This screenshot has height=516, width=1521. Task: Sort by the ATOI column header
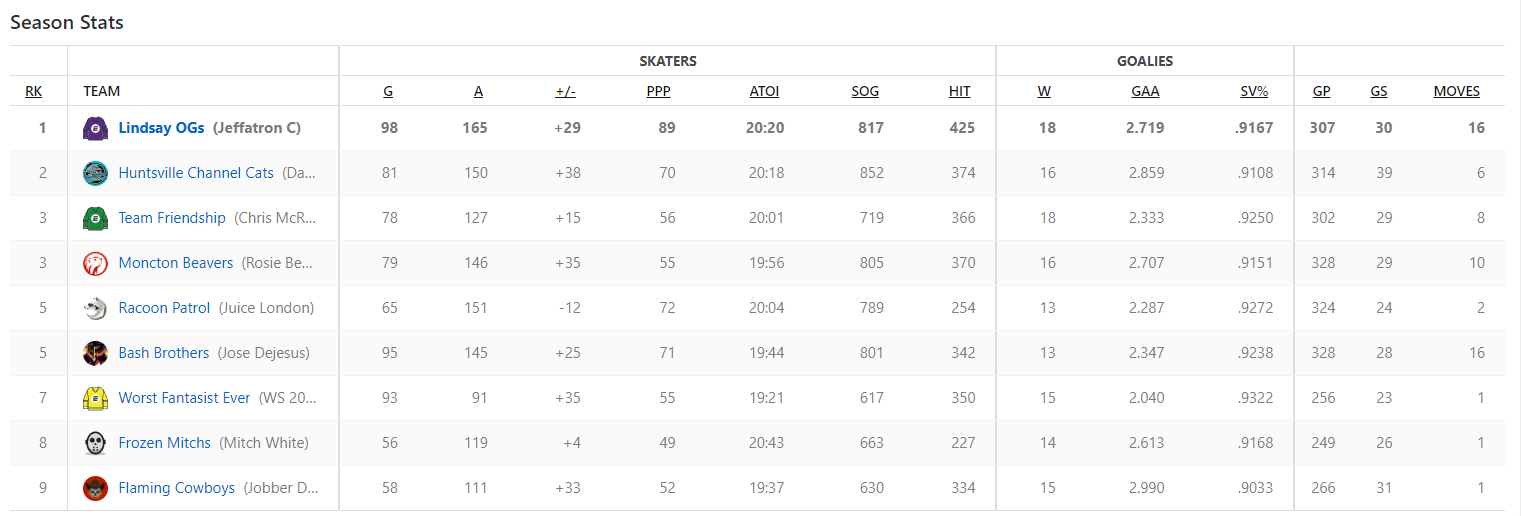click(x=764, y=91)
